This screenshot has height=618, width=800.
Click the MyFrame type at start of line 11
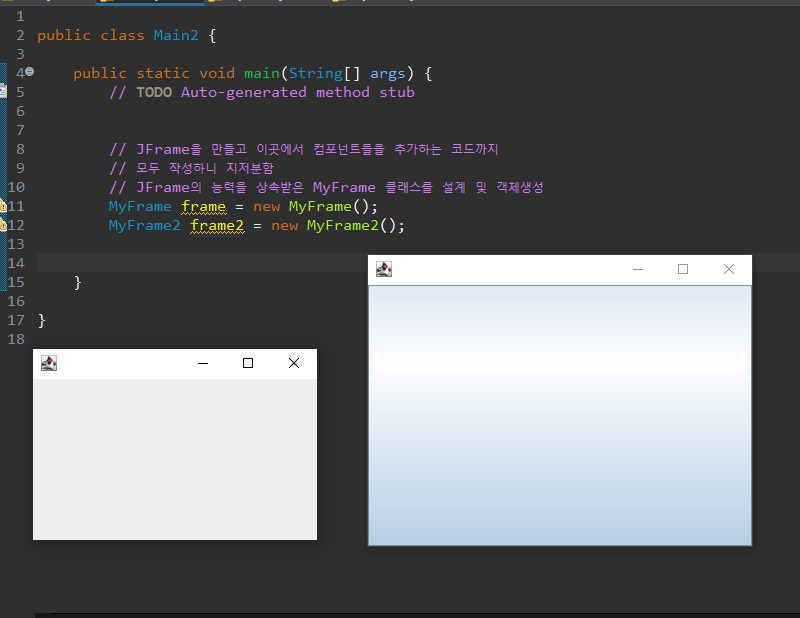140,207
